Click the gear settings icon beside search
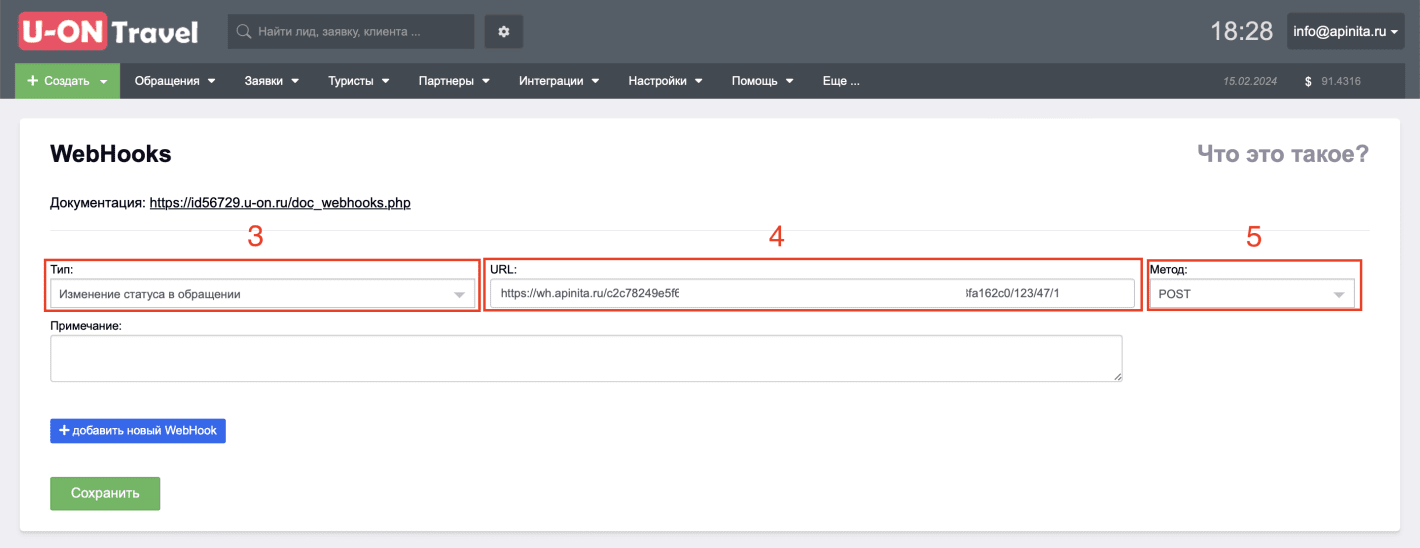Screen dimensions: 1420x548 (504, 32)
